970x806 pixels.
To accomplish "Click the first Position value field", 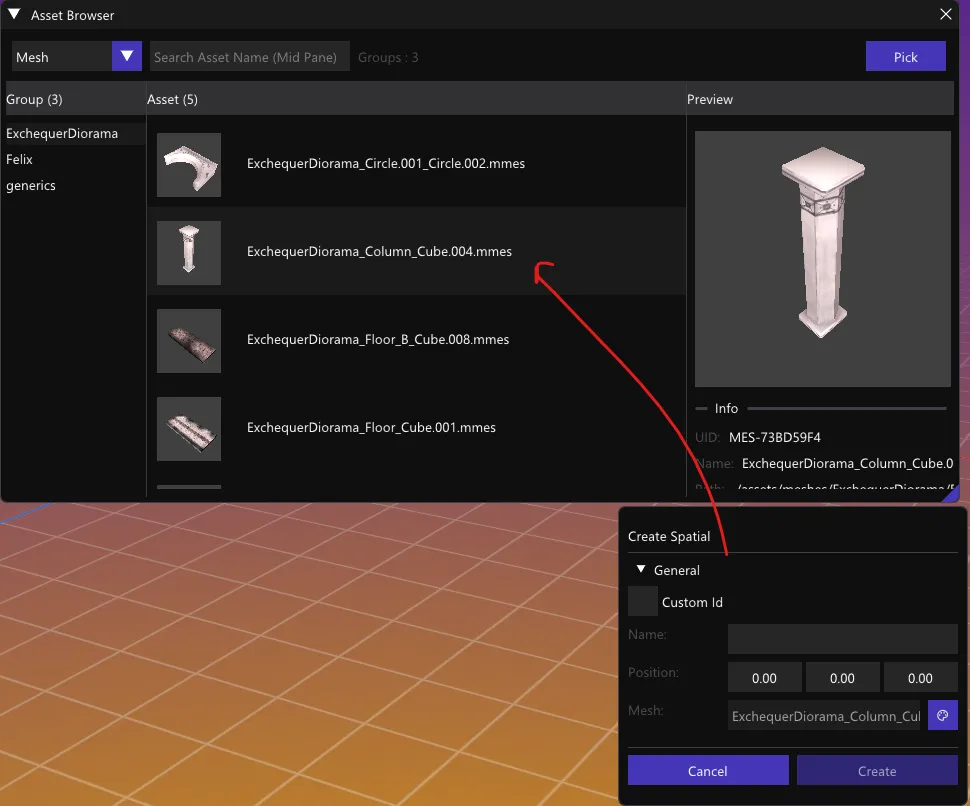I will (x=765, y=677).
